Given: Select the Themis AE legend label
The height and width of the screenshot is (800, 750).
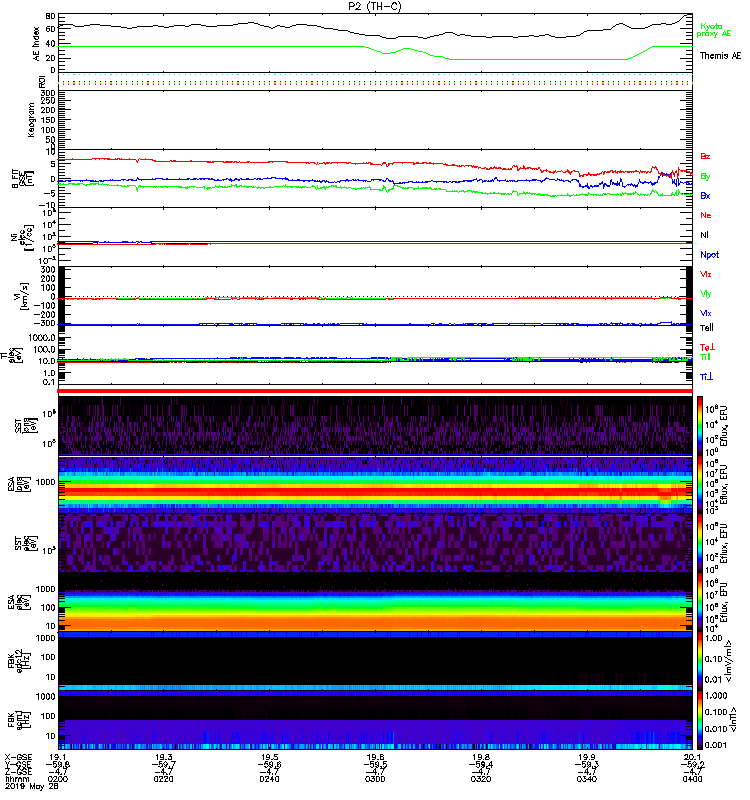Looking at the screenshot, I should (720, 56).
